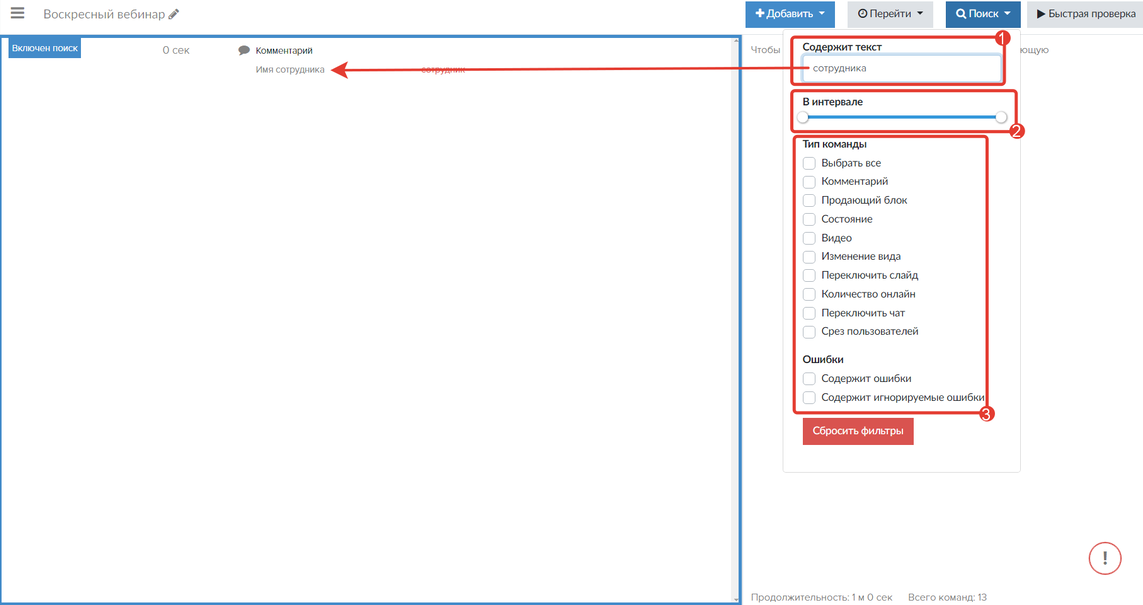Screen dimensions: 1143x605
Task: Click the Включен поиск badge
Action: click(x=45, y=48)
